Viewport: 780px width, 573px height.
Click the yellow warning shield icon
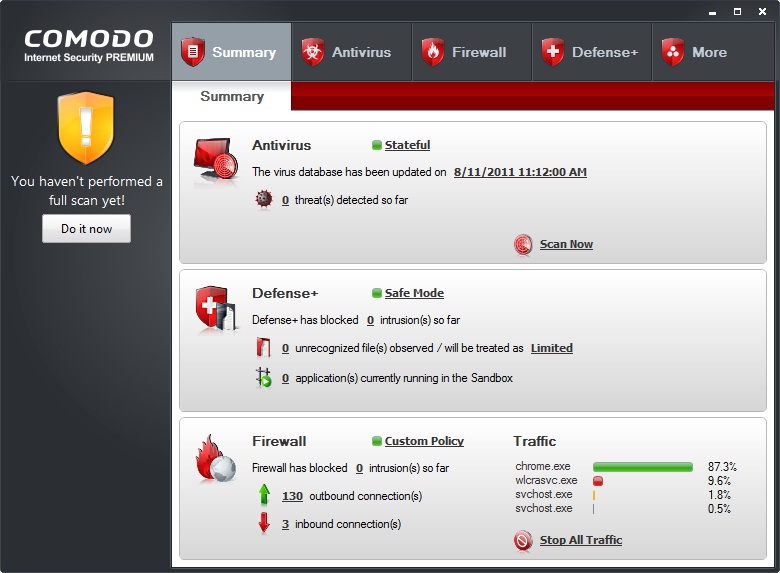click(x=86, y=128)
